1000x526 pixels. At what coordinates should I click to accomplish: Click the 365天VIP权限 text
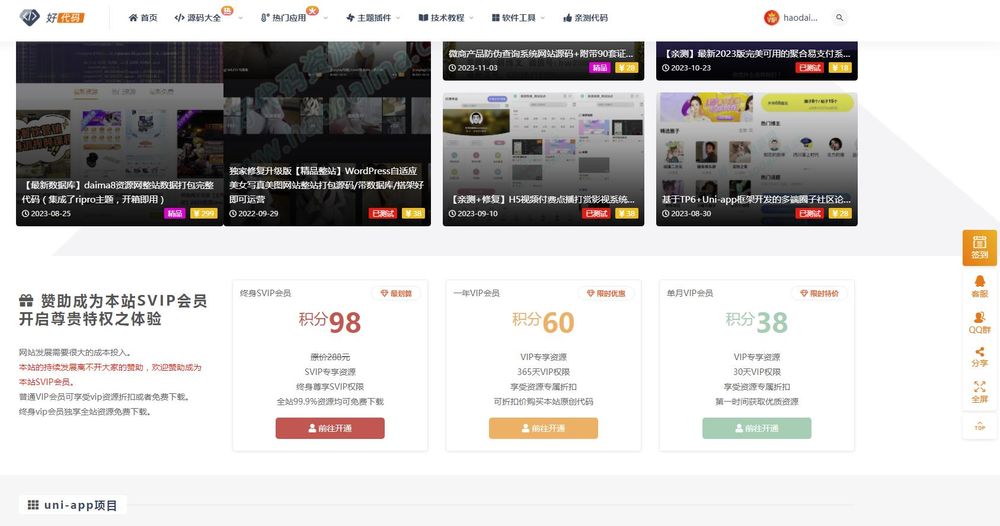pyautogui.click(x=543, y=372)
